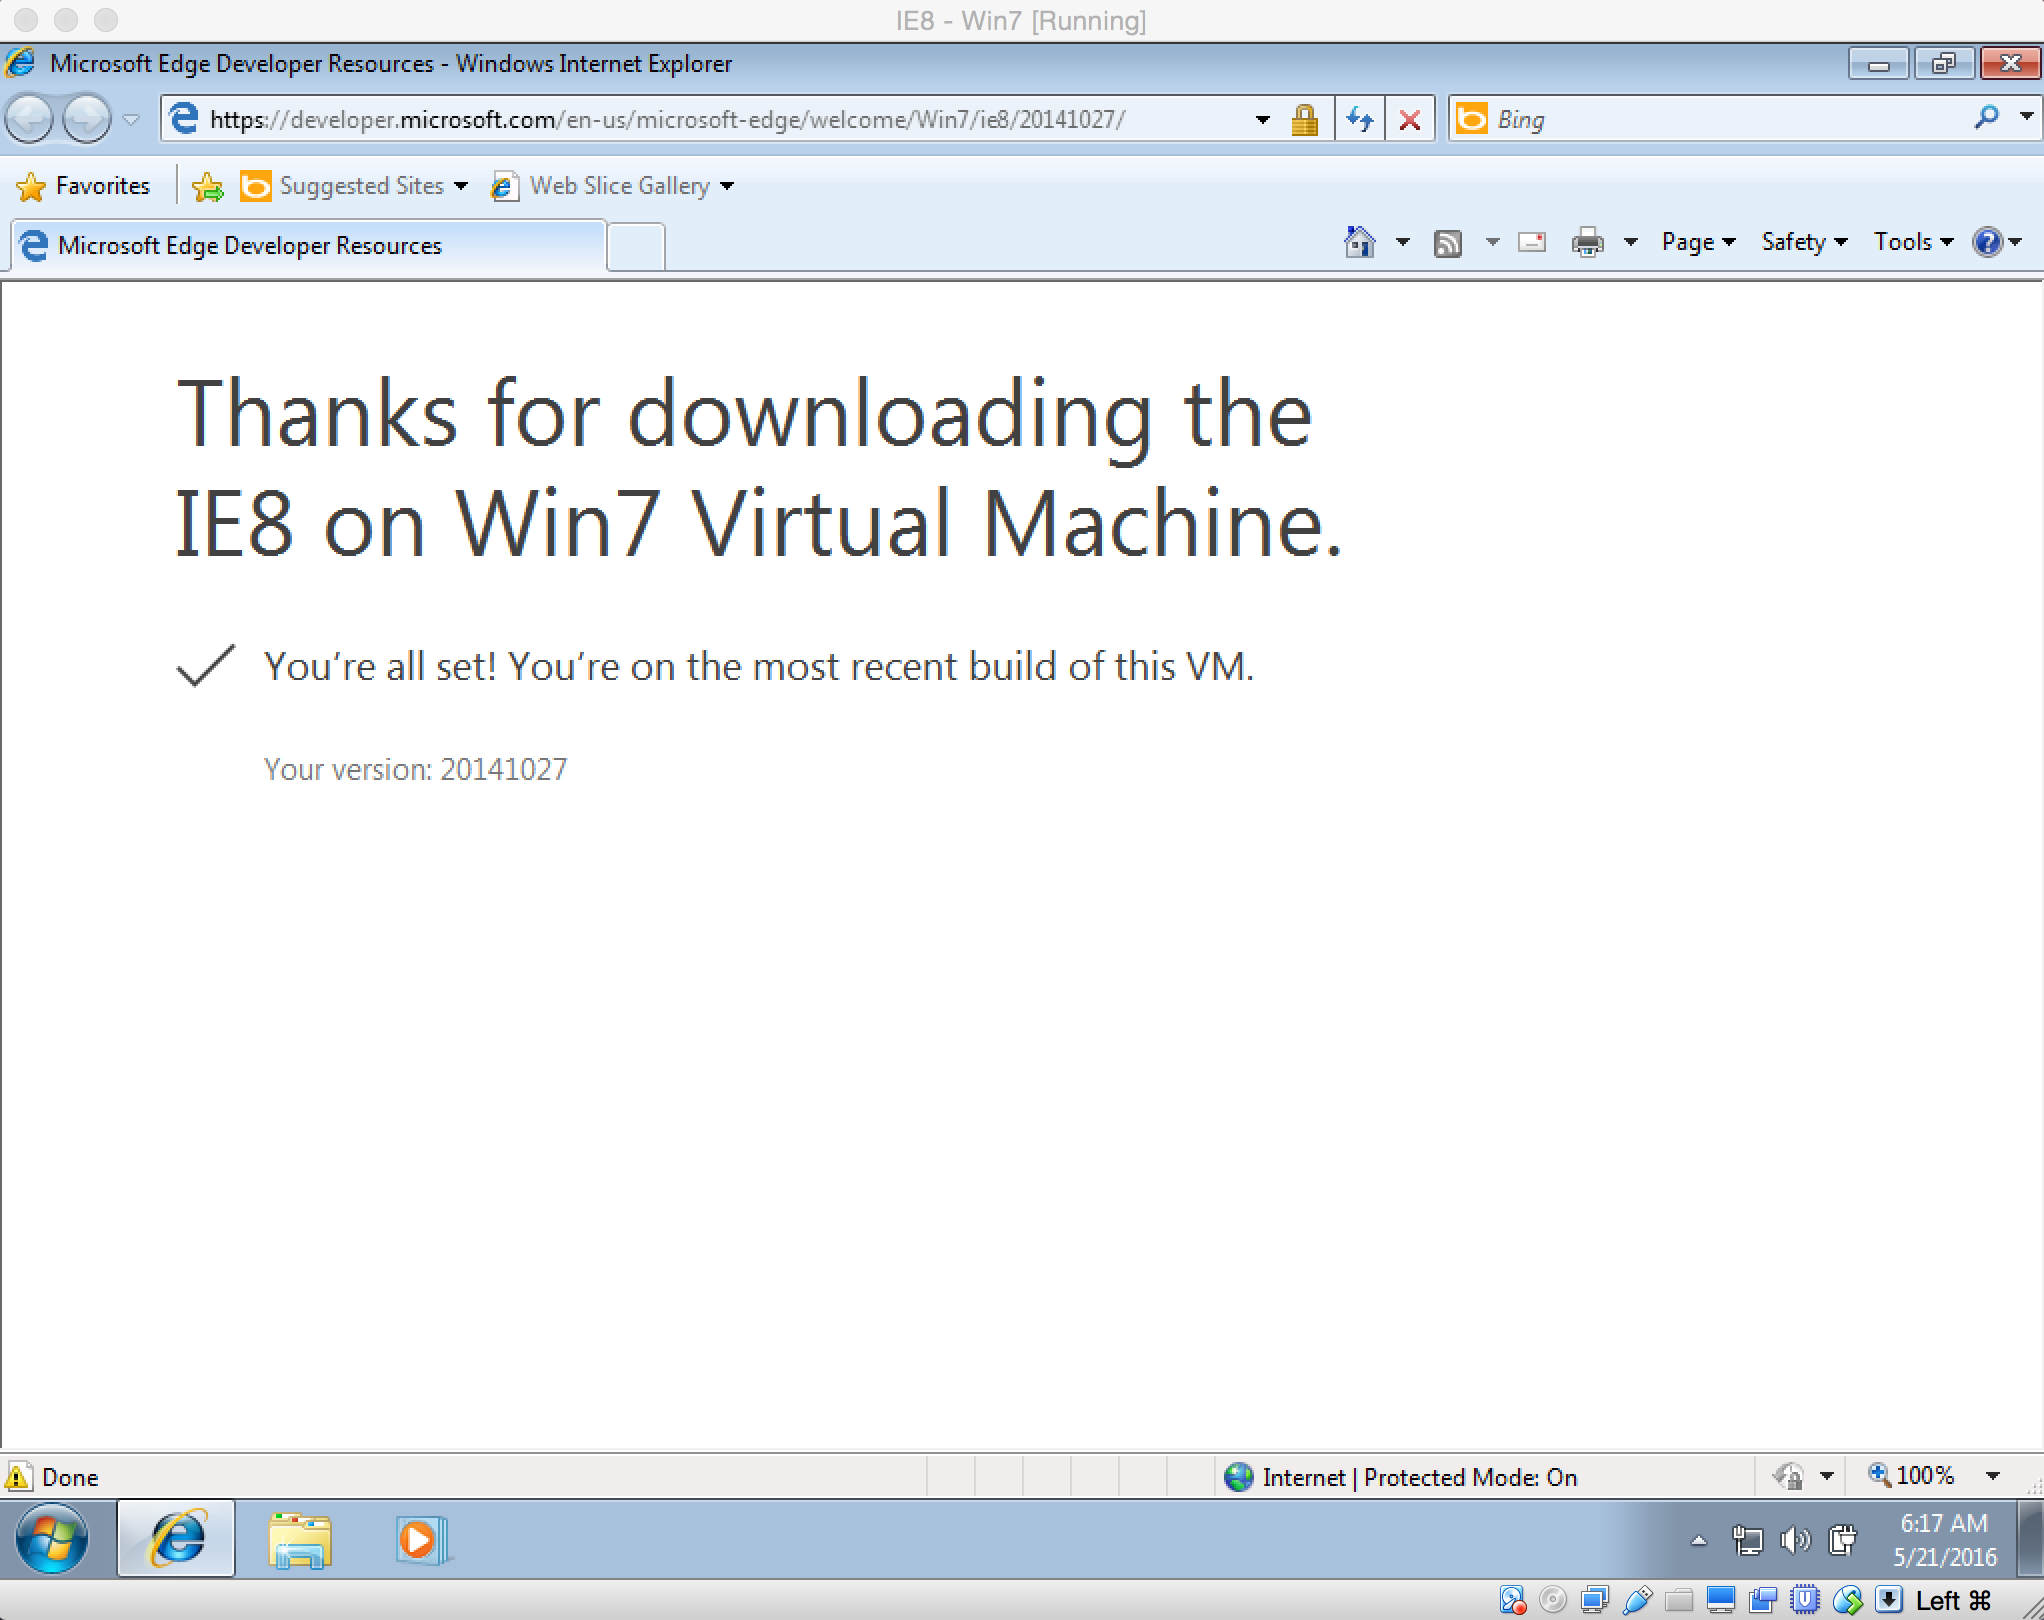The width and height of the screenshot is (2044, 1620).
Task: Expand the Feeds dropdown arrow
Action: coord(1492,242)
